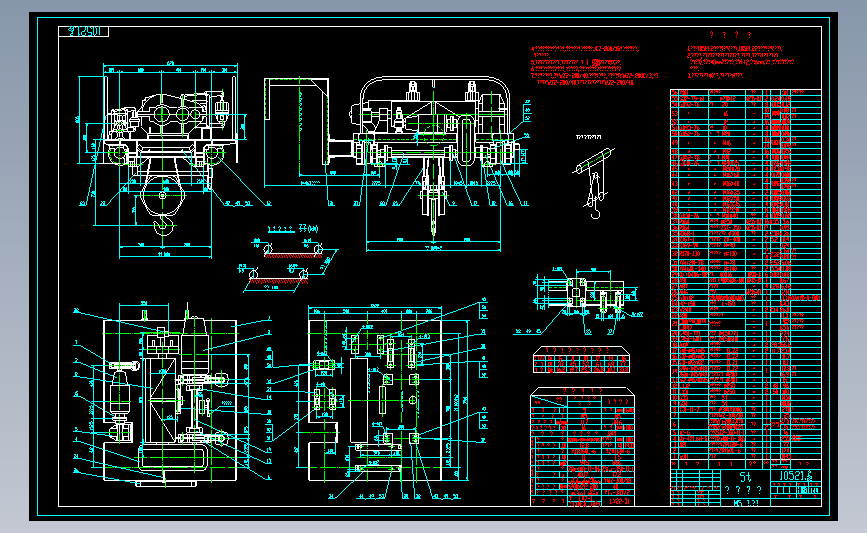Viewport: 867px width, 533px height.
Task: Click the lower rail section detail with red hatching
Action: pos(278,276)
